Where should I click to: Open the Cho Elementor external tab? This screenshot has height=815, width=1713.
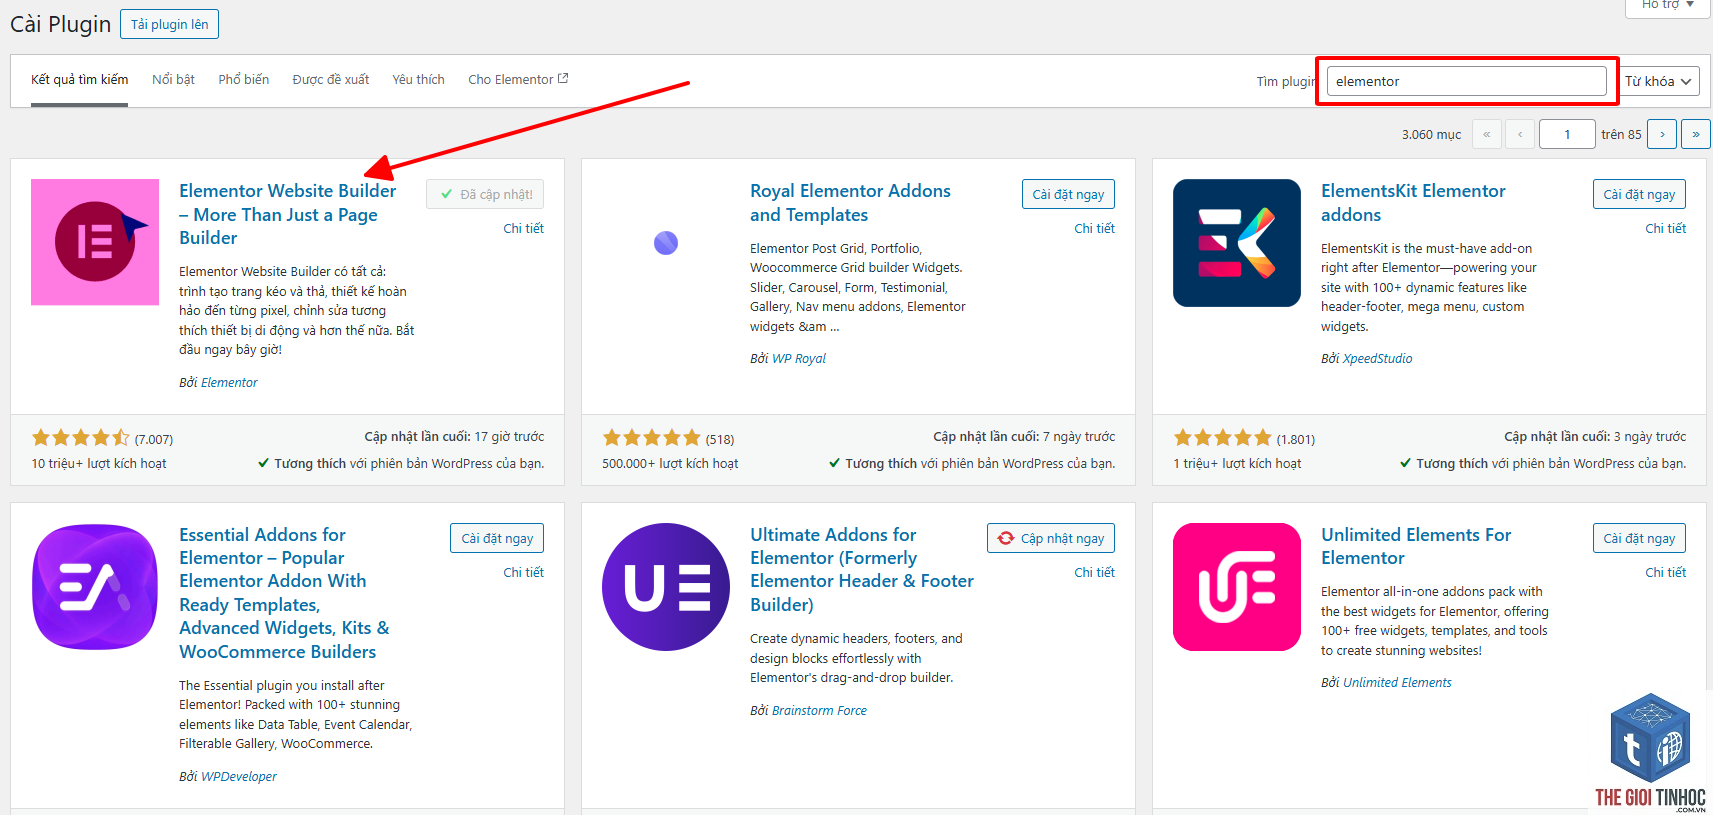coord(518,80)
